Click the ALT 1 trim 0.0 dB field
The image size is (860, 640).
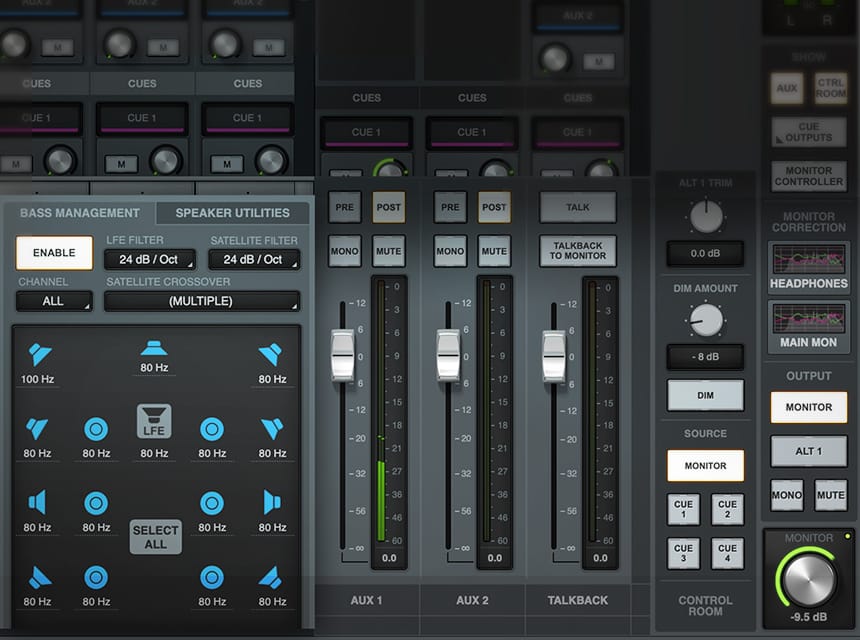coord(705,253)
